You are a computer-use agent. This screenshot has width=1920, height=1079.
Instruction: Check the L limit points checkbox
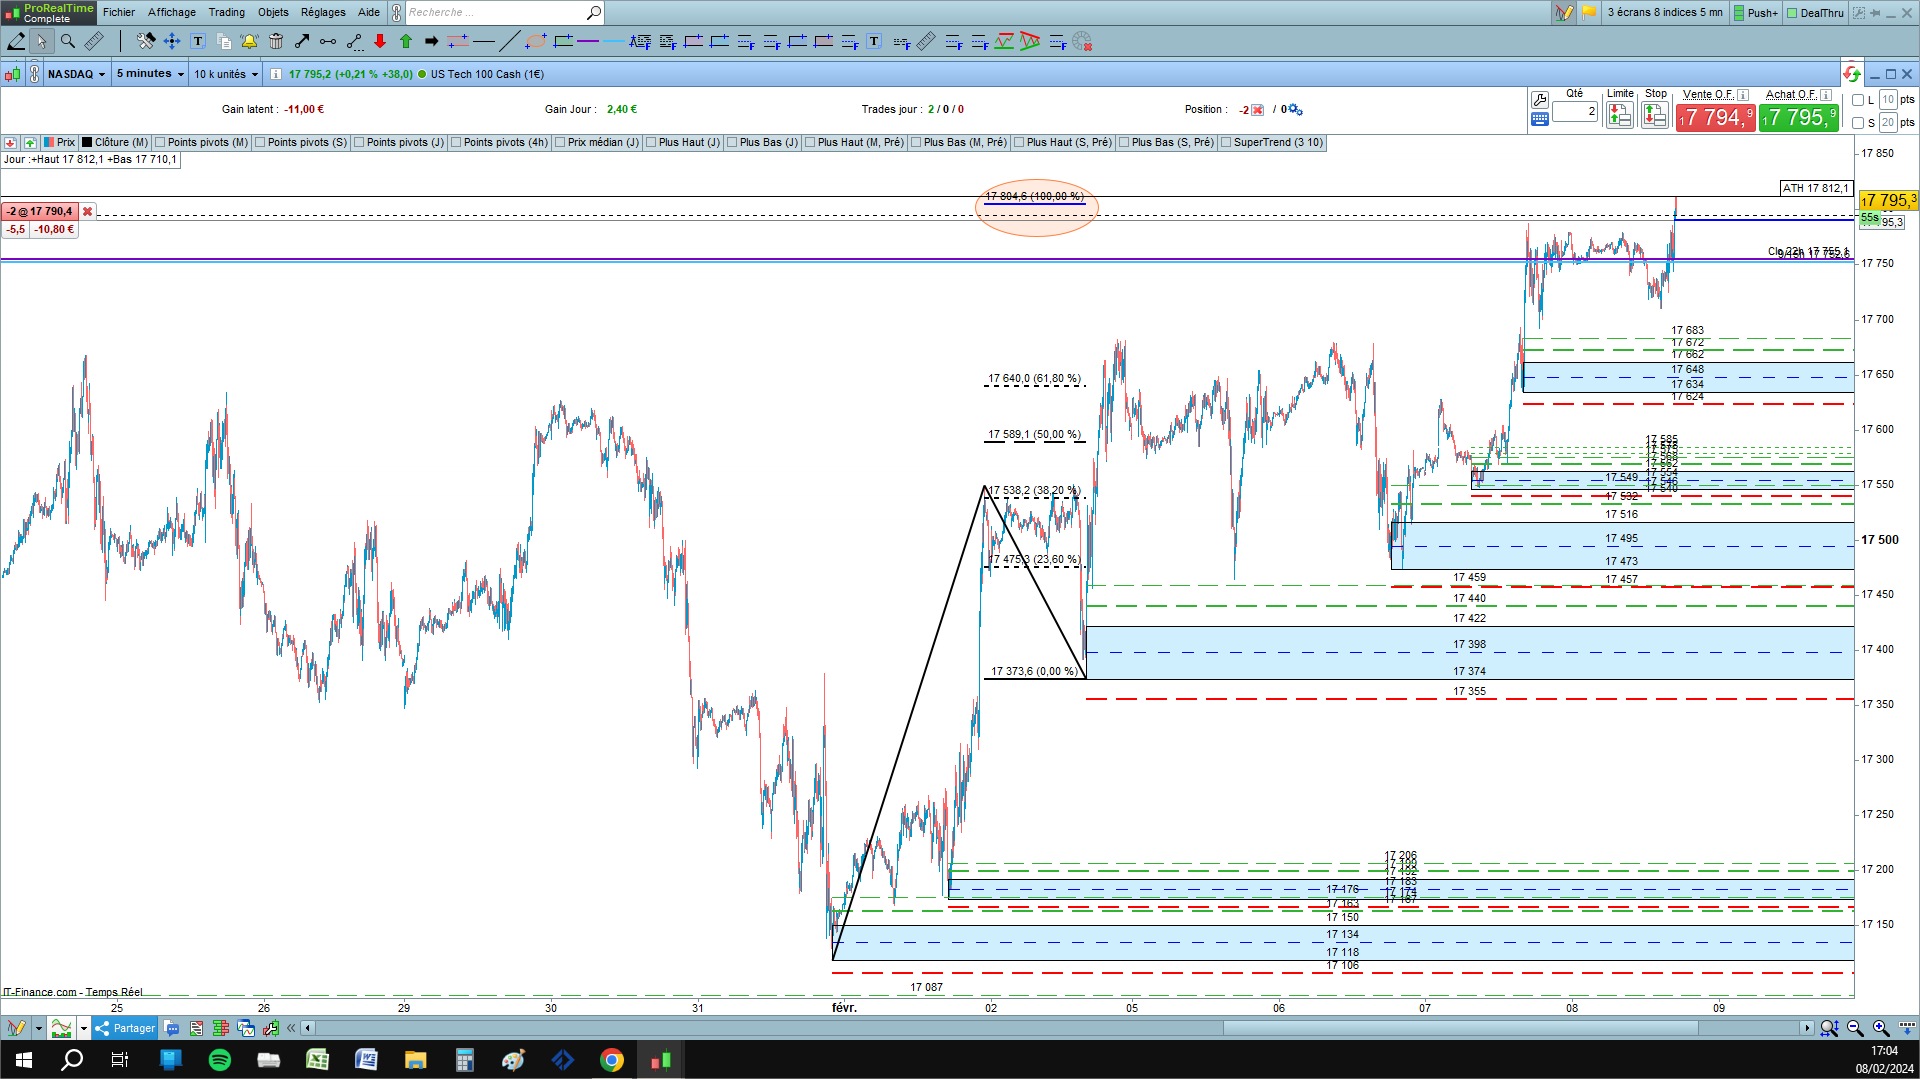click(1858, 100)
